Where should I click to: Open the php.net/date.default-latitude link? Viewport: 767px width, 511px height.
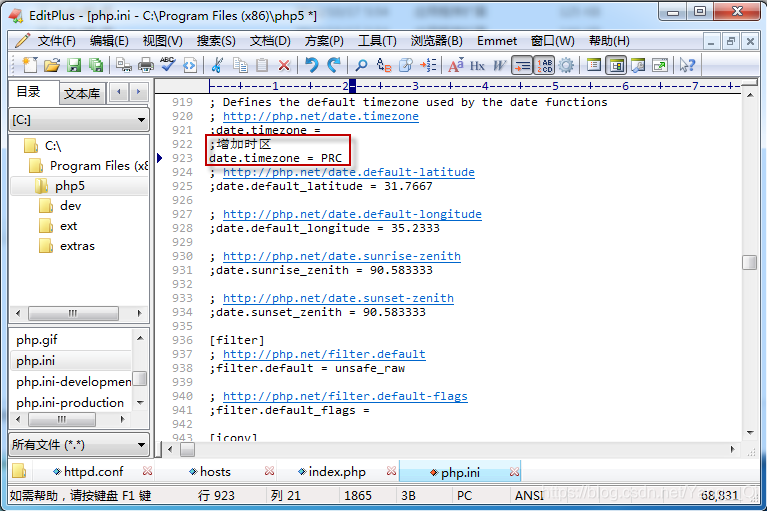(x=349, y=172)
